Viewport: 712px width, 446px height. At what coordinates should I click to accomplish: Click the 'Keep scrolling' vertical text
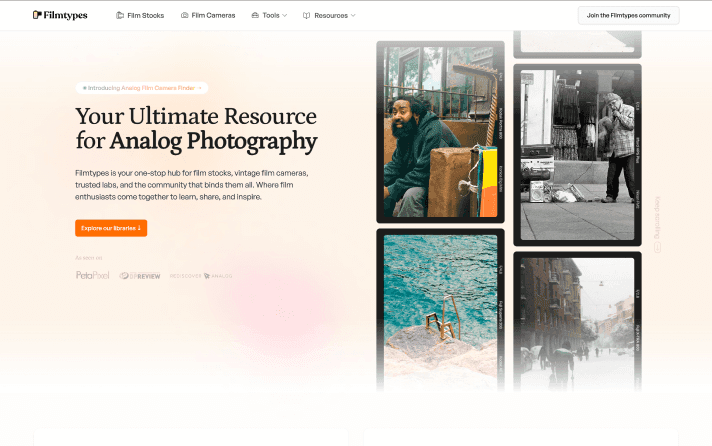pos(657,218)
